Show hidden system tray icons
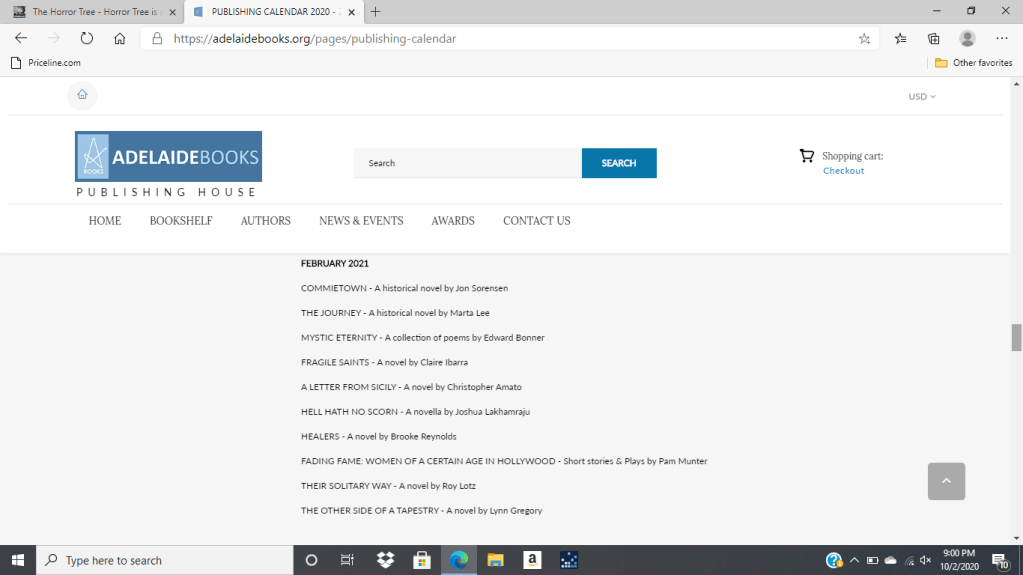The image size is (1023, 575). [855, 560]
